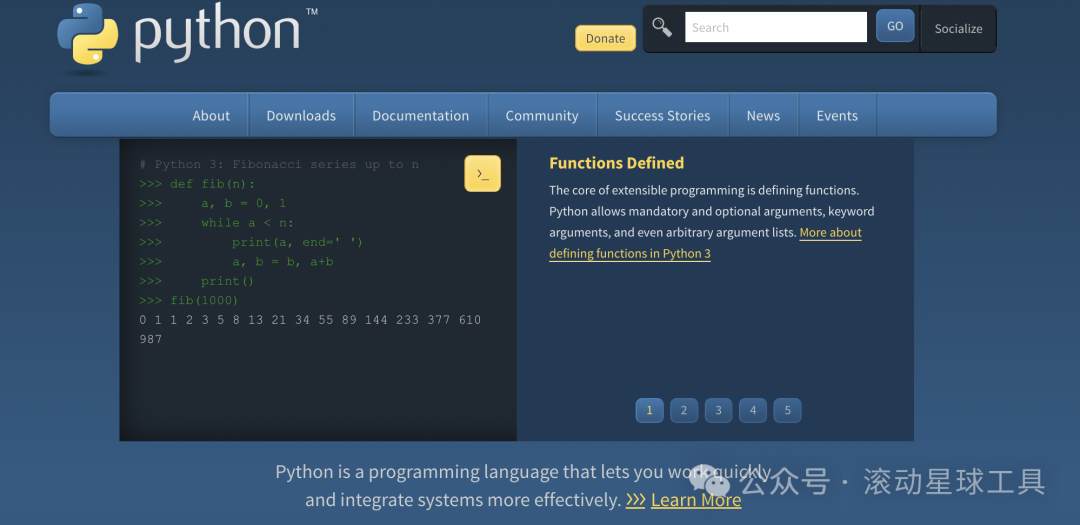
Task: Open the Socialize menu
Action: [958, 29]
